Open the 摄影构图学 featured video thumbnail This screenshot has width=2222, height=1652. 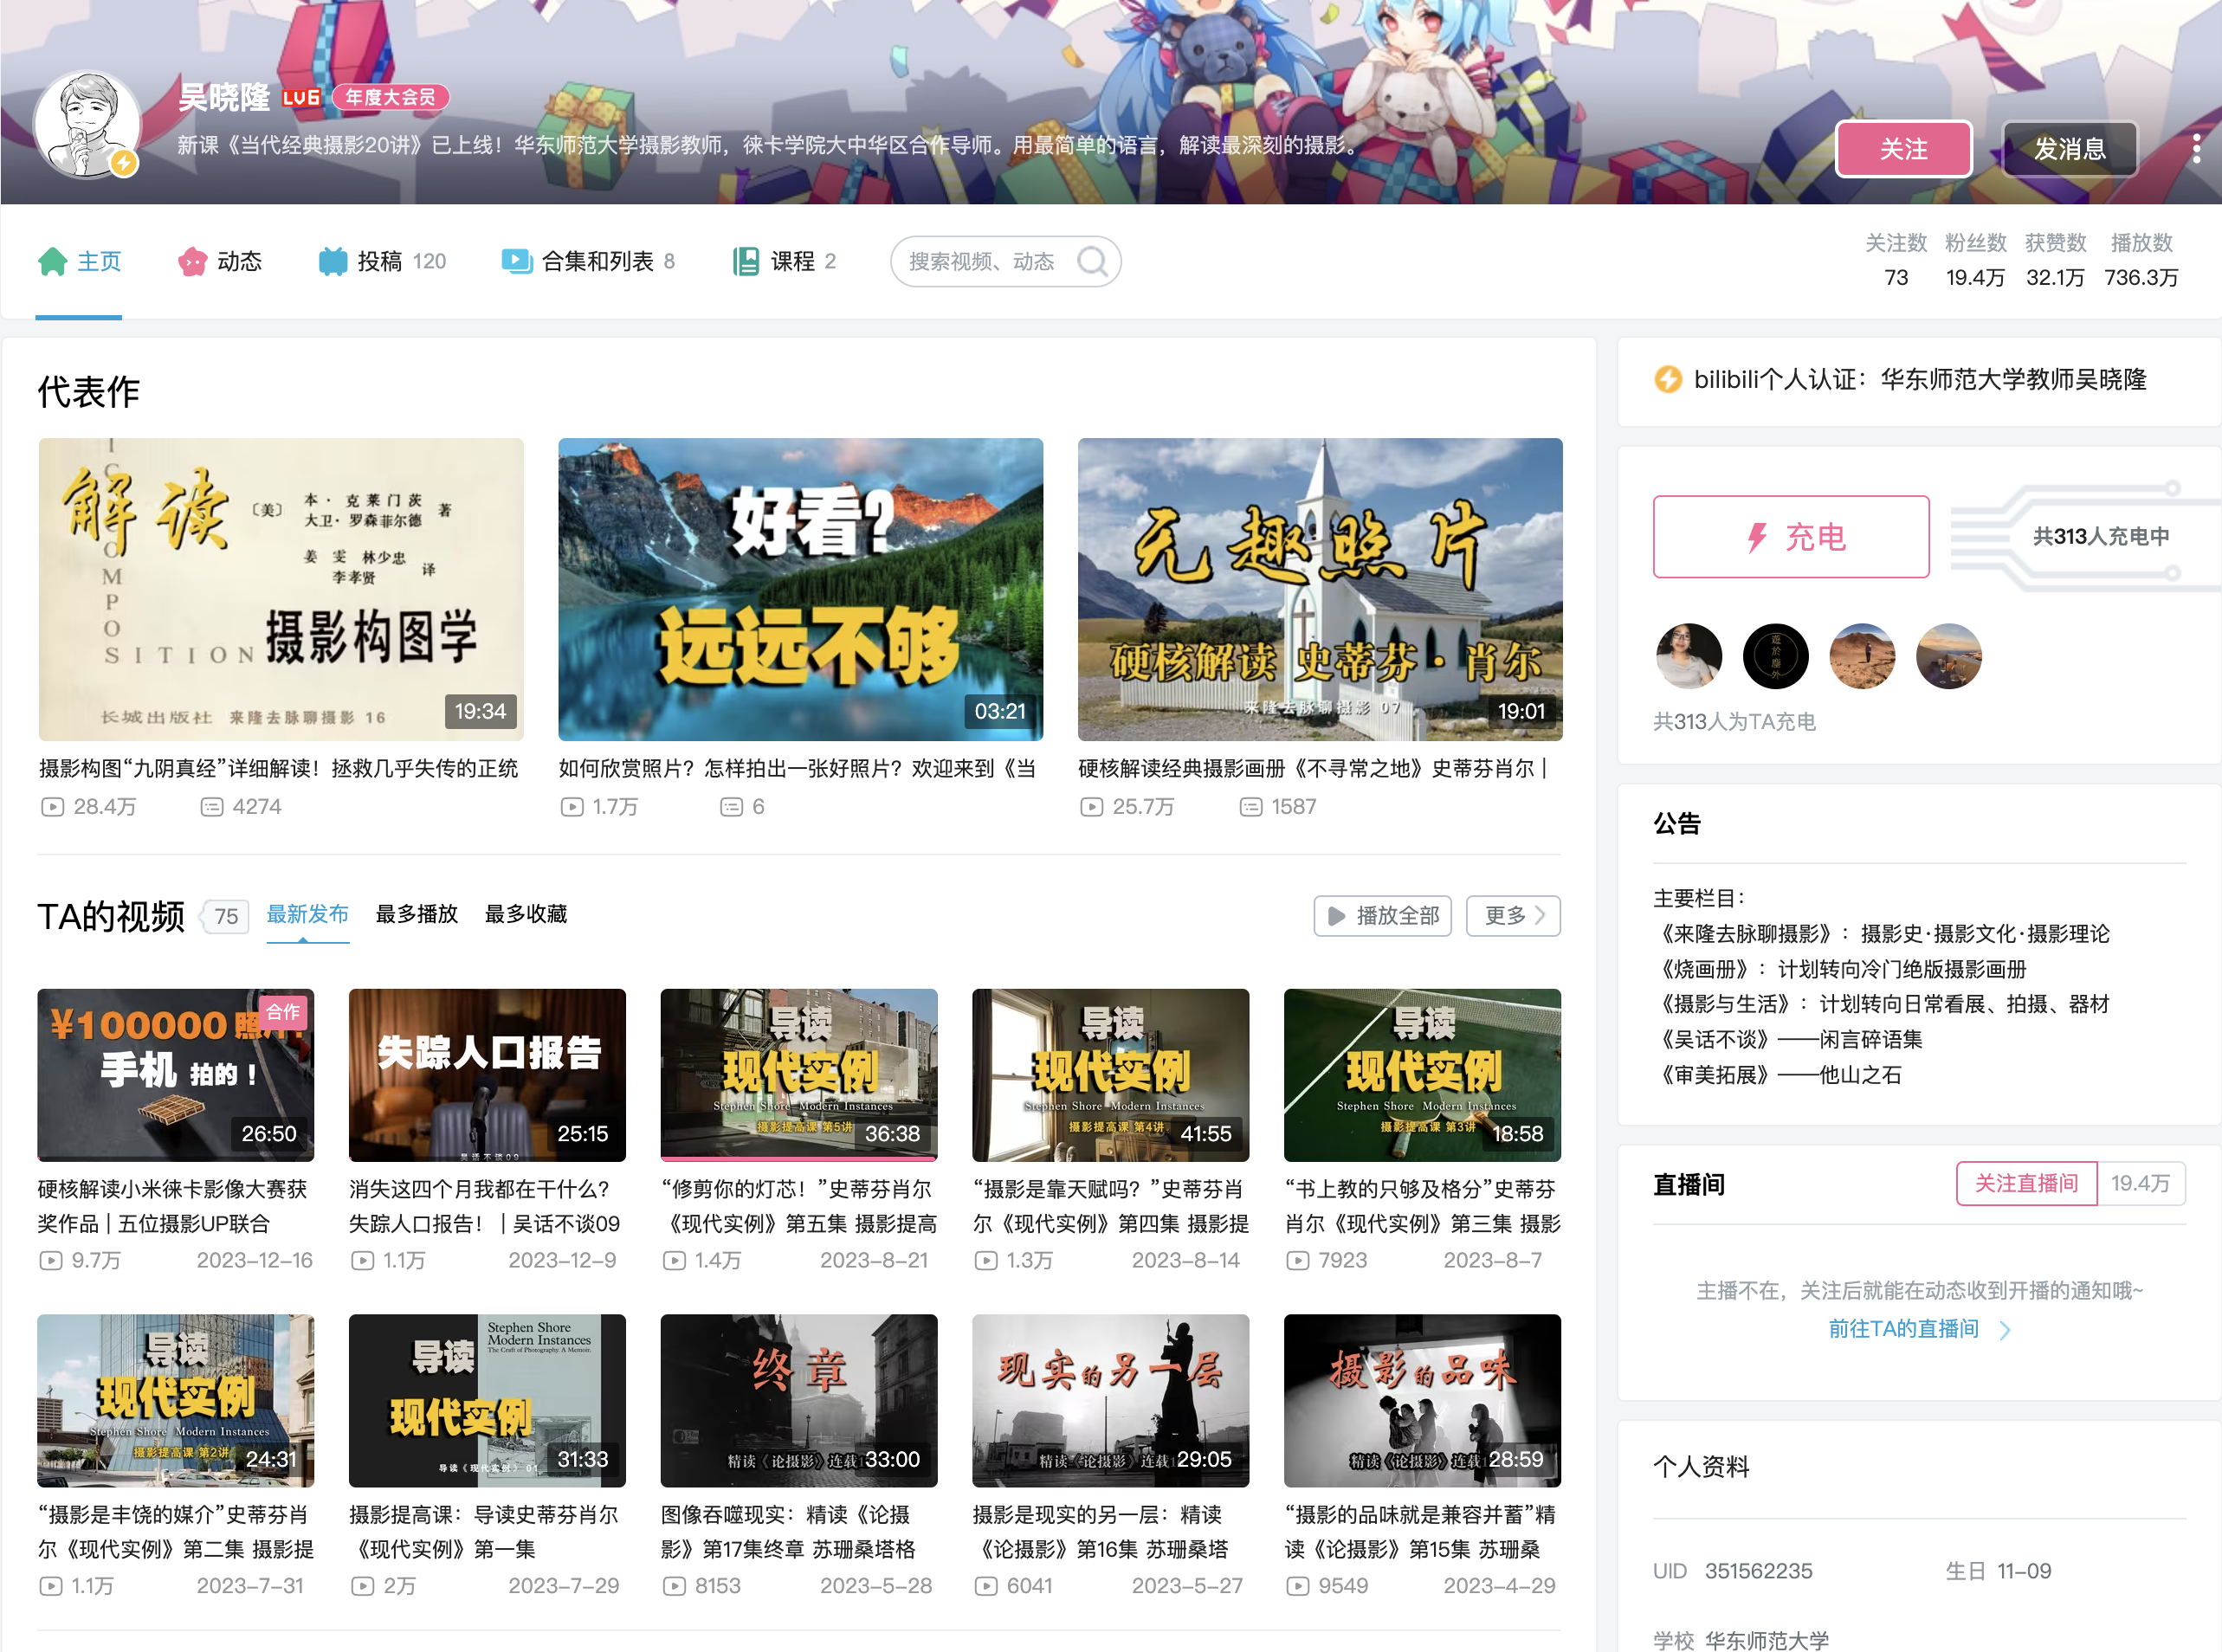pyautogui.click(x=281, y=589)
